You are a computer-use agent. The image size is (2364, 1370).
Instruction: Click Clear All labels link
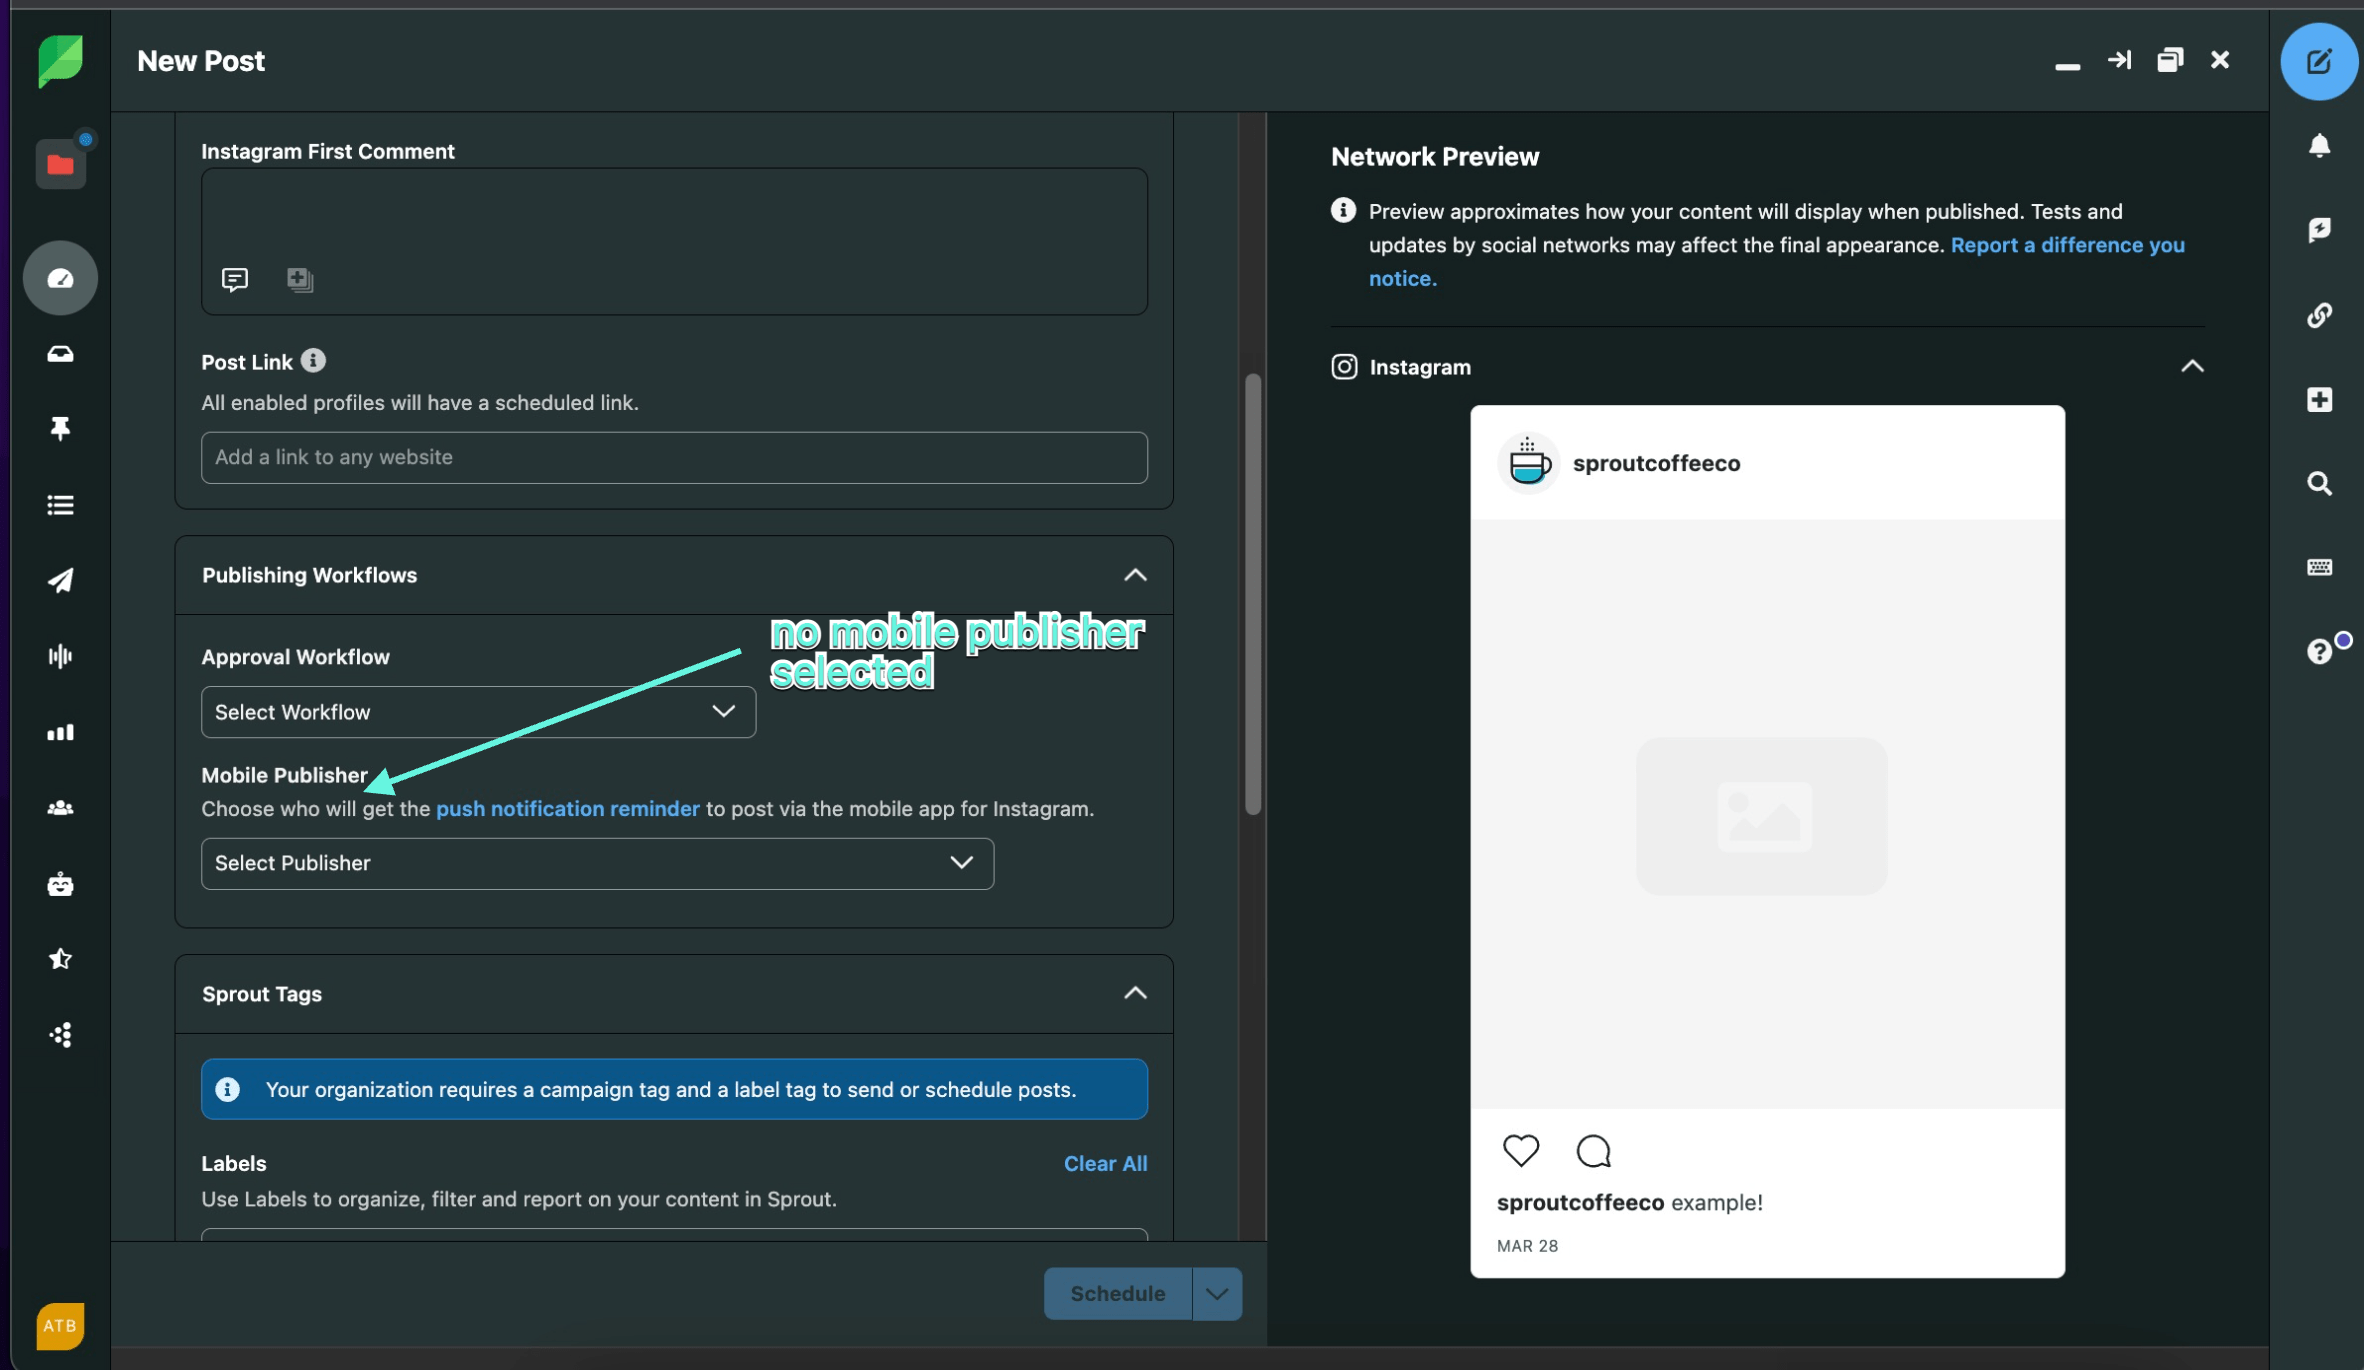[1104, 1163]
